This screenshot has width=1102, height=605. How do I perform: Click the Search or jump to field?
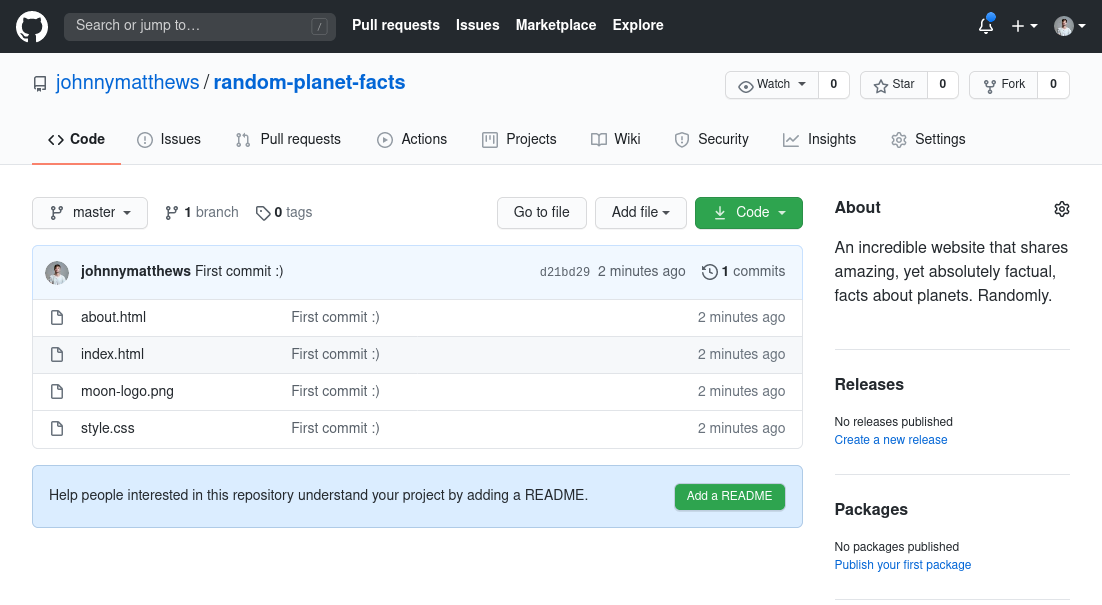coord(199,25)
